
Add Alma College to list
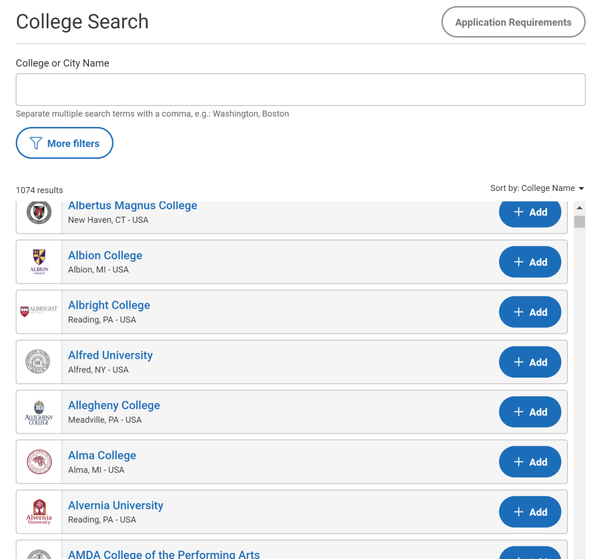[529, 462]
